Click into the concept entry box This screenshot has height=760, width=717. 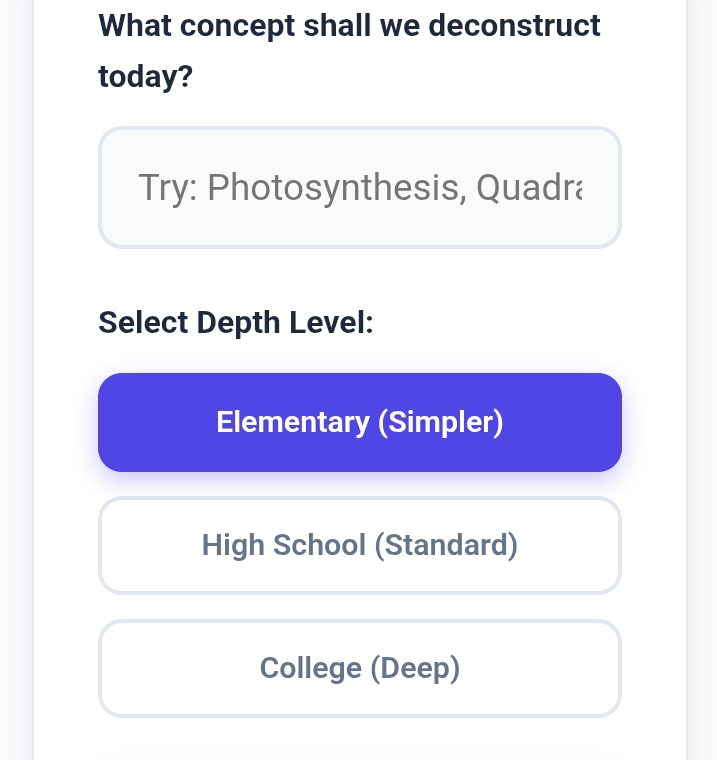[x=360, y=187]
